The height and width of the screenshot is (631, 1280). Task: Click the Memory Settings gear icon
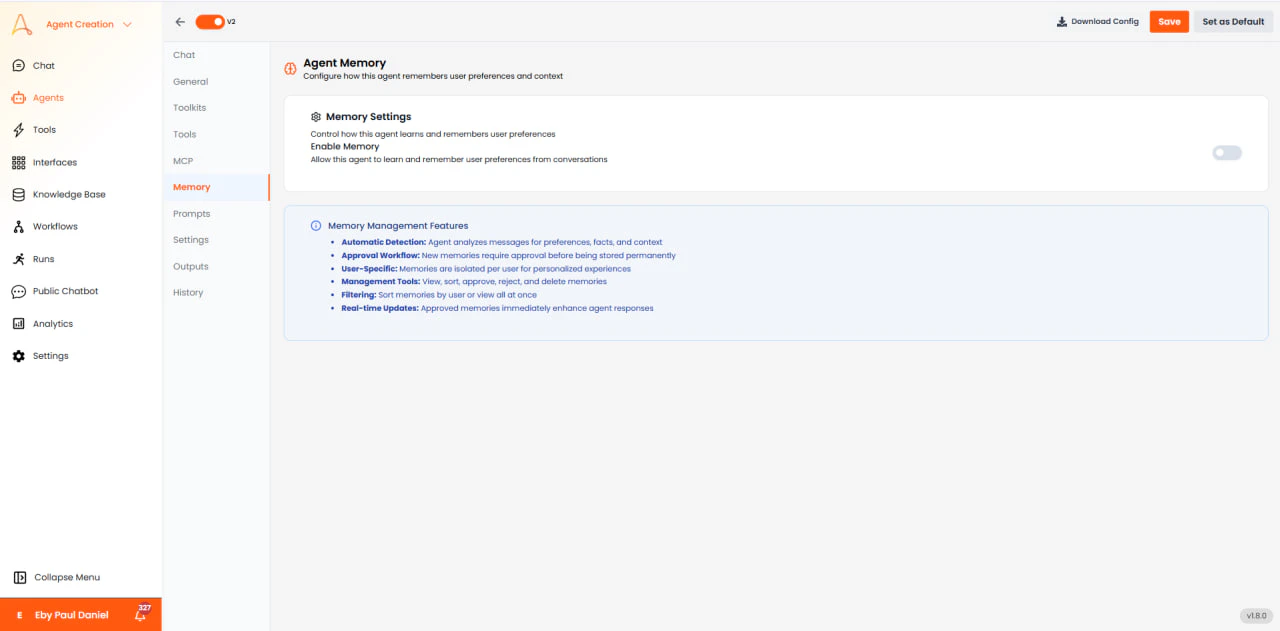pos(316,117)
